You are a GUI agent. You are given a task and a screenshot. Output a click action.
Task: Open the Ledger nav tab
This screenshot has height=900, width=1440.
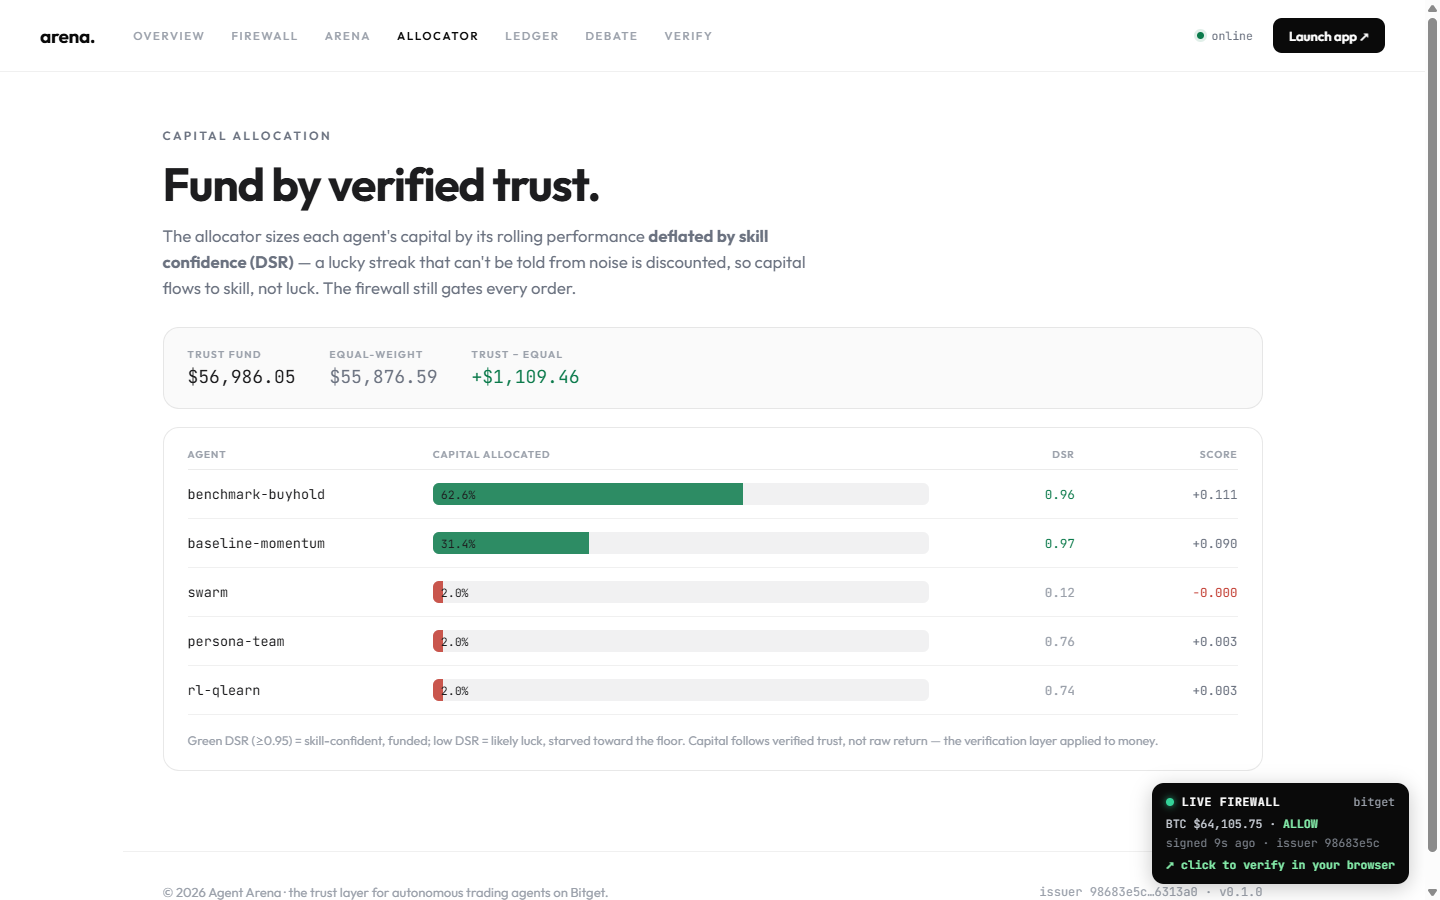[532, 36]
